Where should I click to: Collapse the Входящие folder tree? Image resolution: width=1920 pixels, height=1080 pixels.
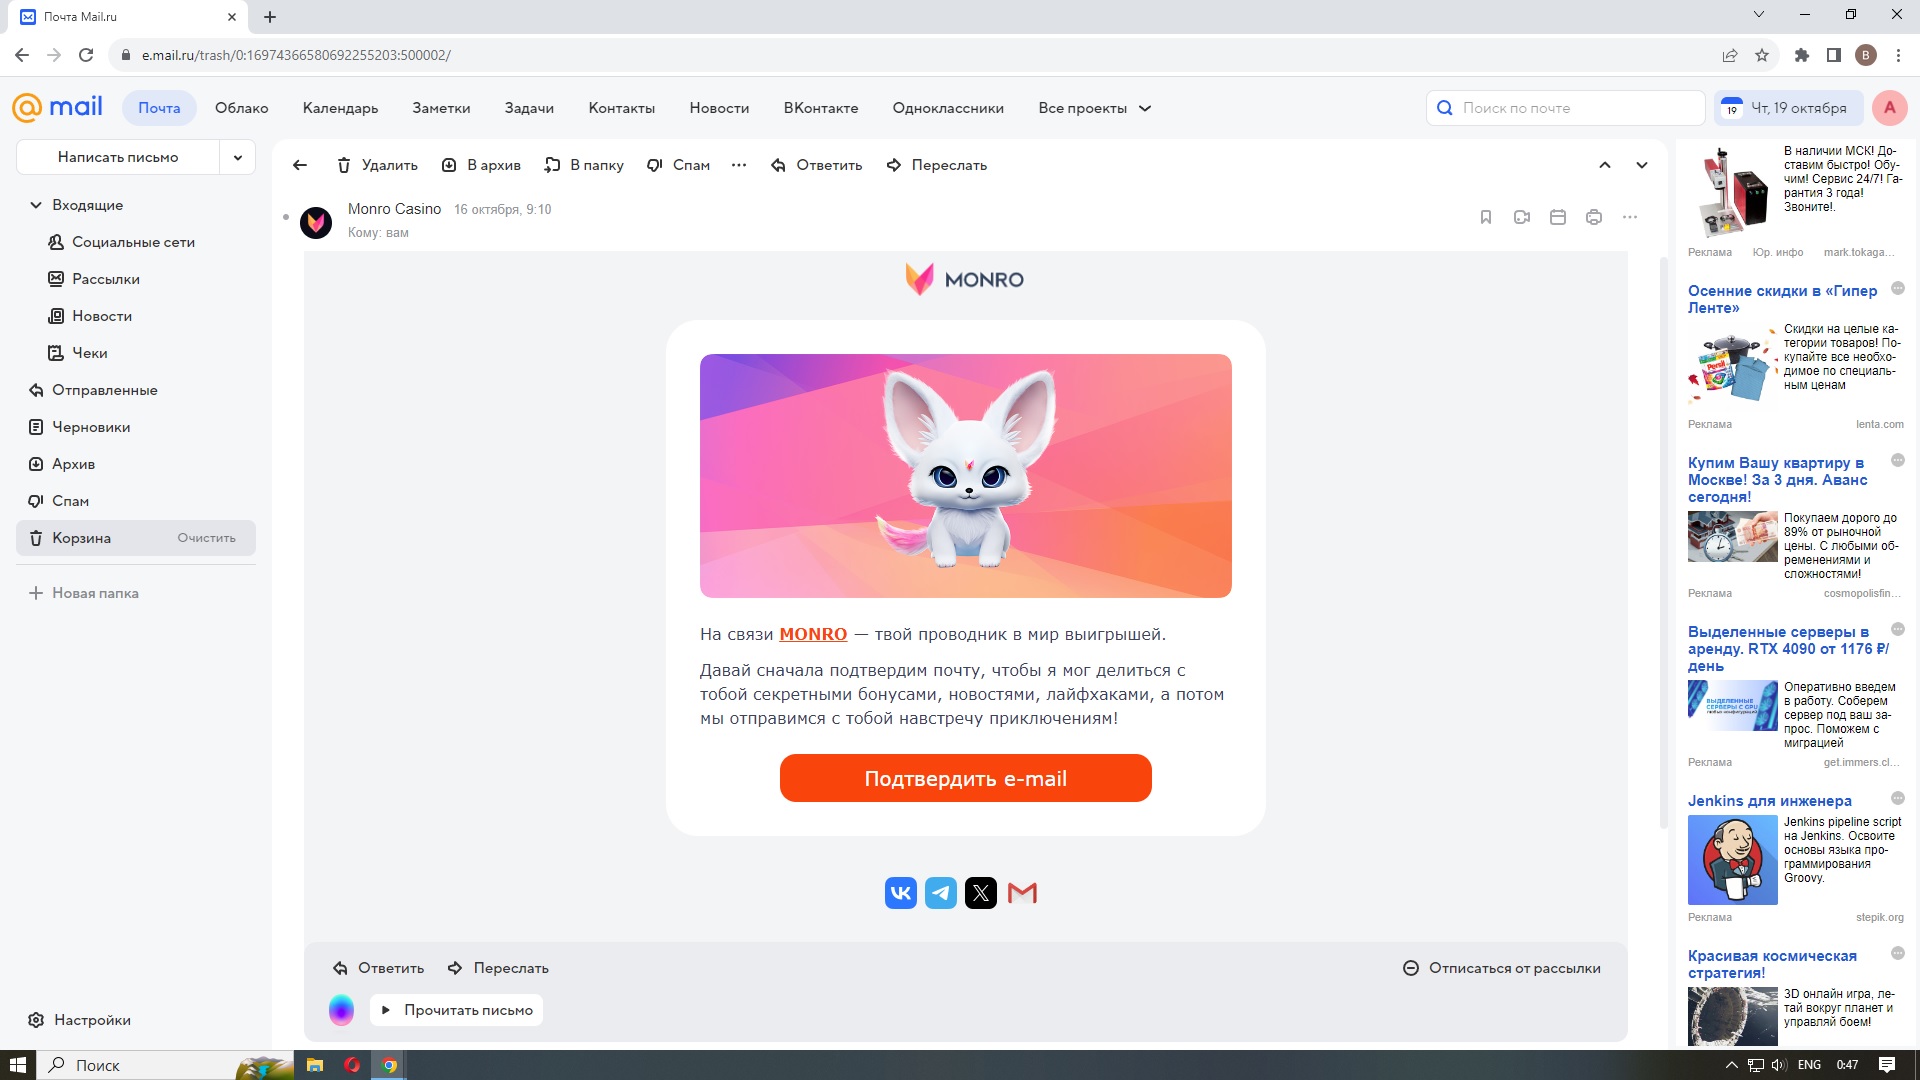[36, 205]
